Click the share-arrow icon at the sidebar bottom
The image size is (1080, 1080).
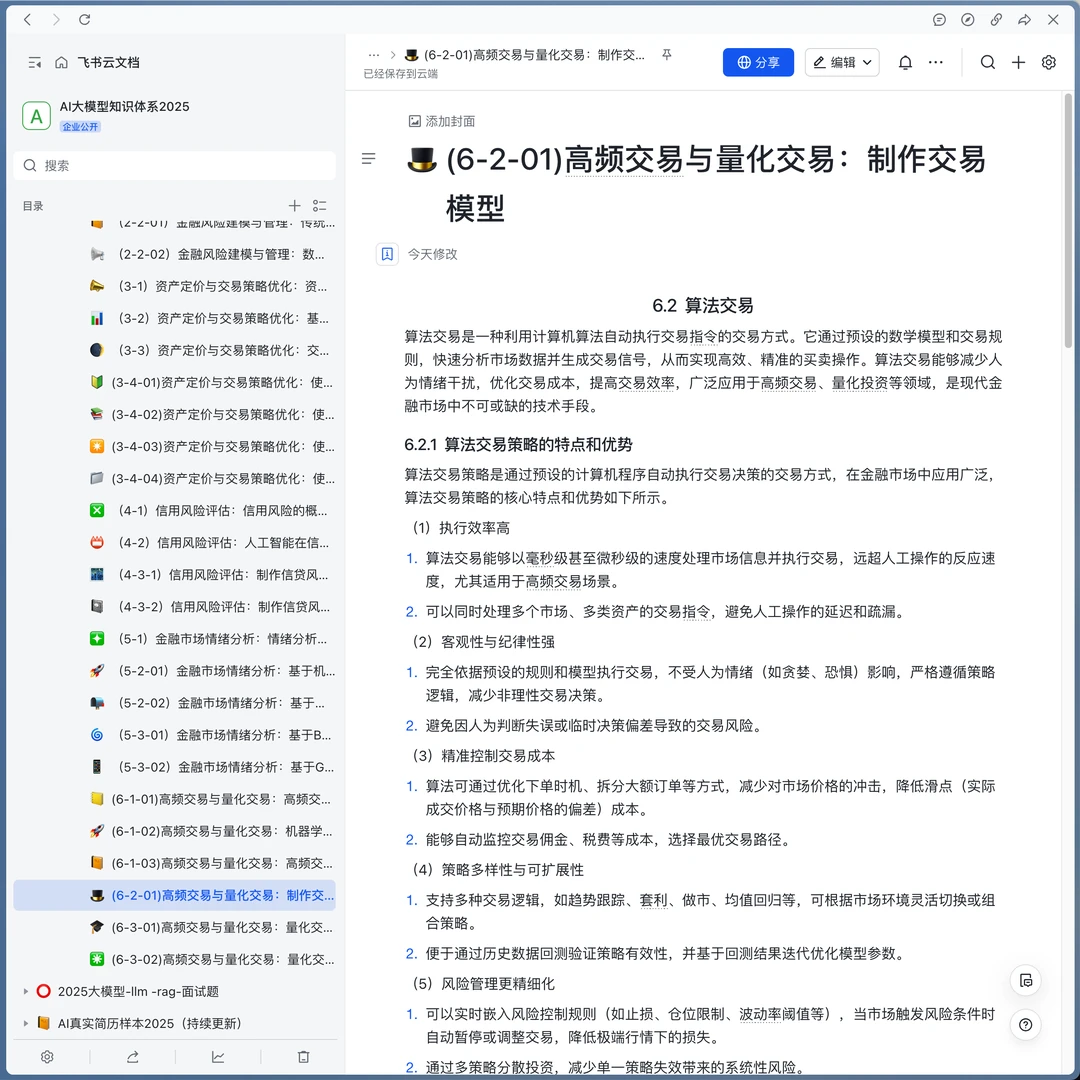(x=132, y=1056)
